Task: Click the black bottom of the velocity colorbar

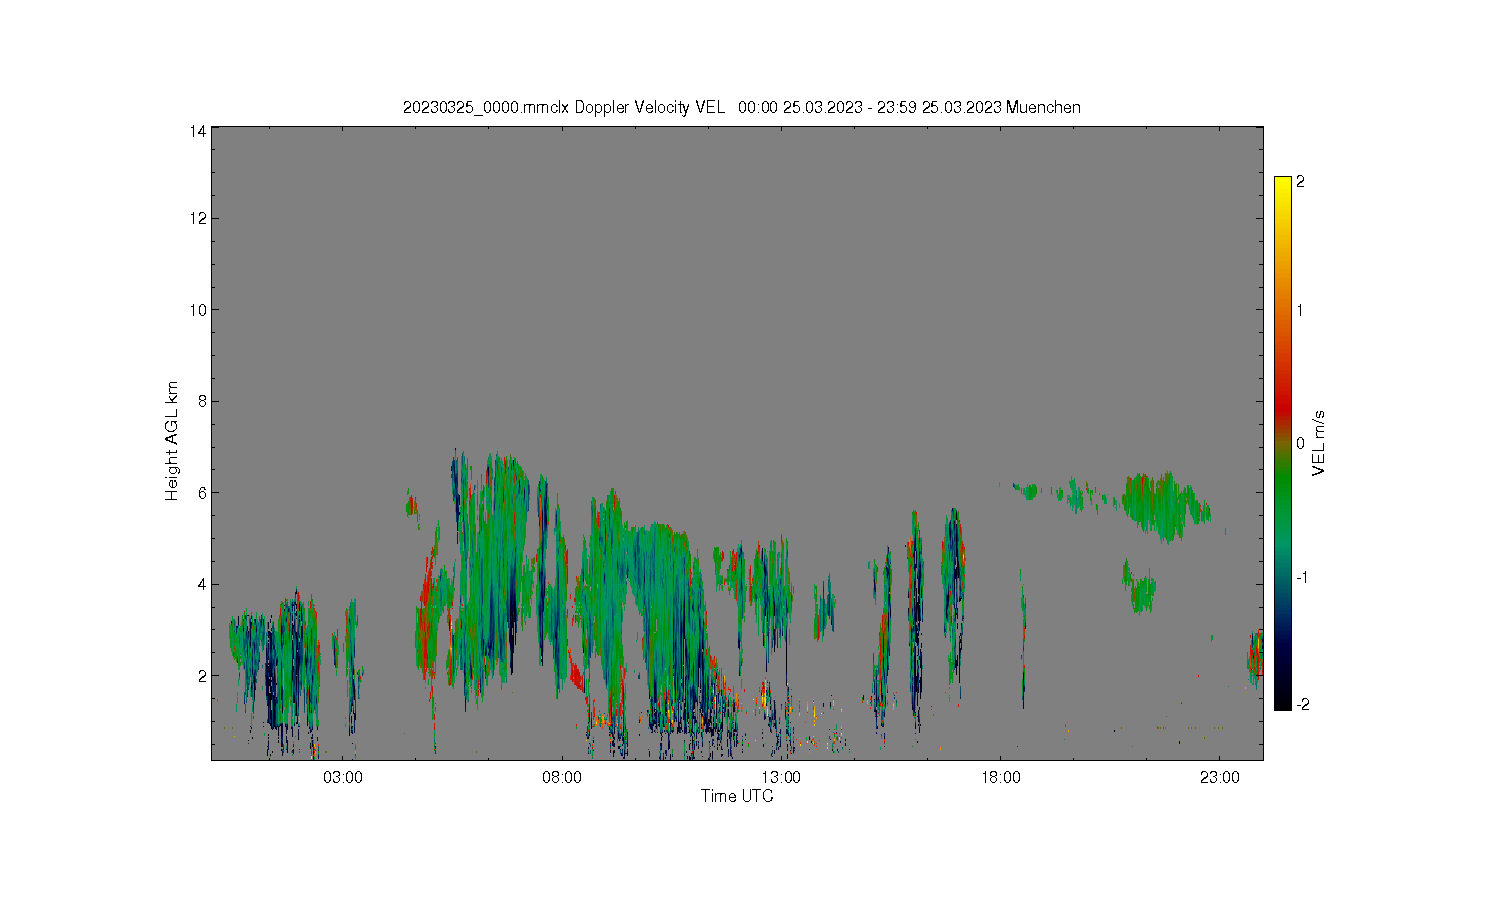Action: pyautogui.click(x=1283, y=702)
